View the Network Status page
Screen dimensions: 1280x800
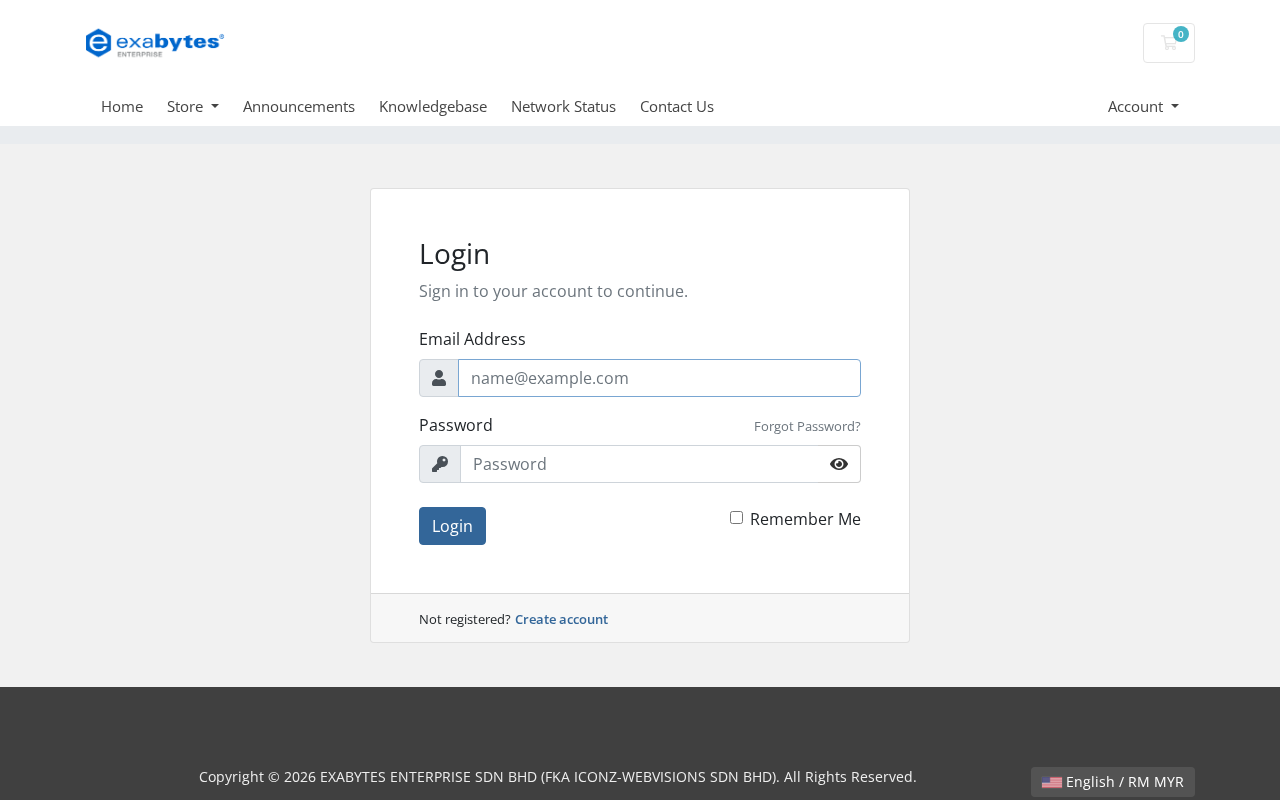(563, 106)
